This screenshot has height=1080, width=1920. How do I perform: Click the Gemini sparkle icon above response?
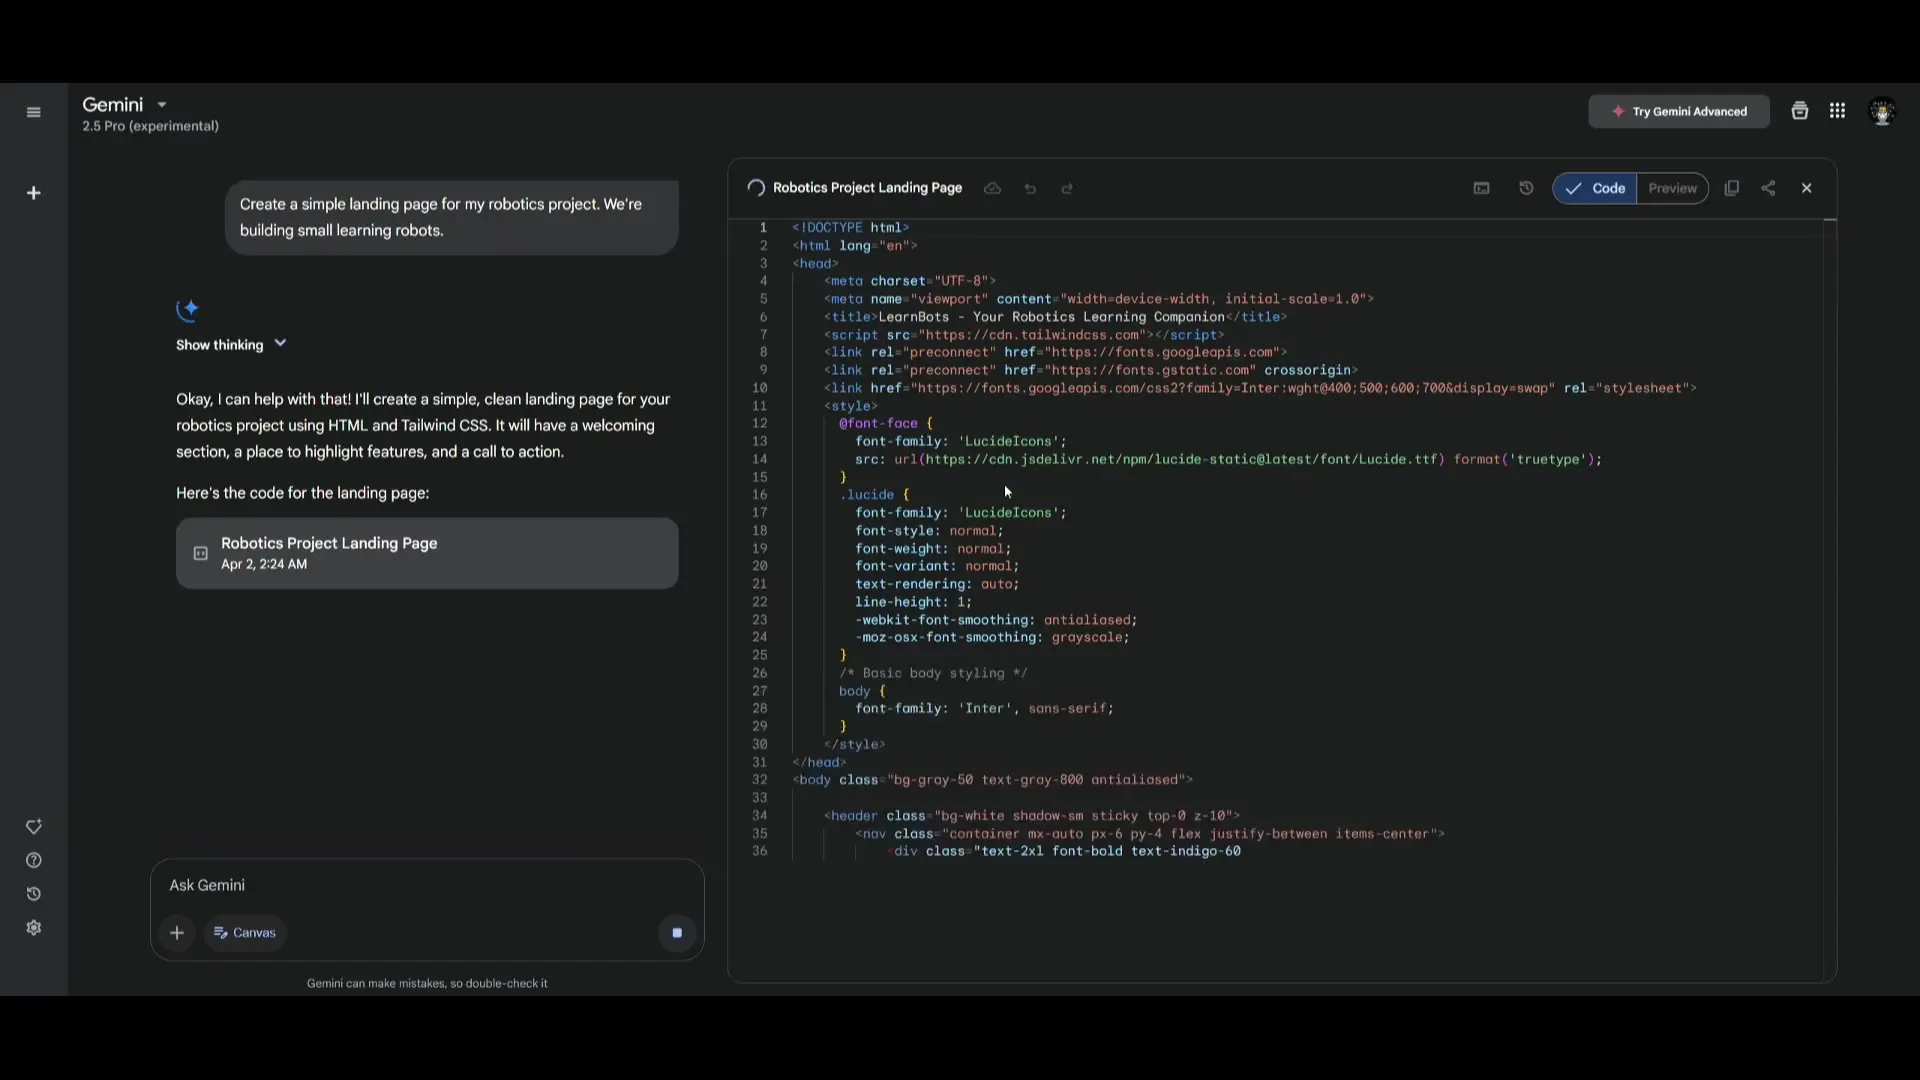[187, 310]
